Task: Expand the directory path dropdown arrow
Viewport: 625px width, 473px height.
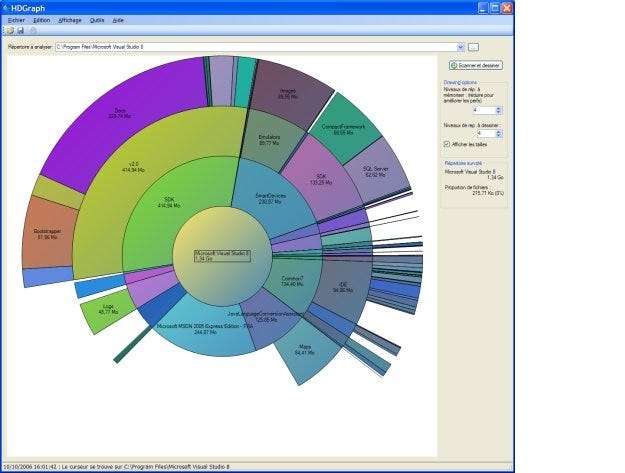Action: (460, 47)
